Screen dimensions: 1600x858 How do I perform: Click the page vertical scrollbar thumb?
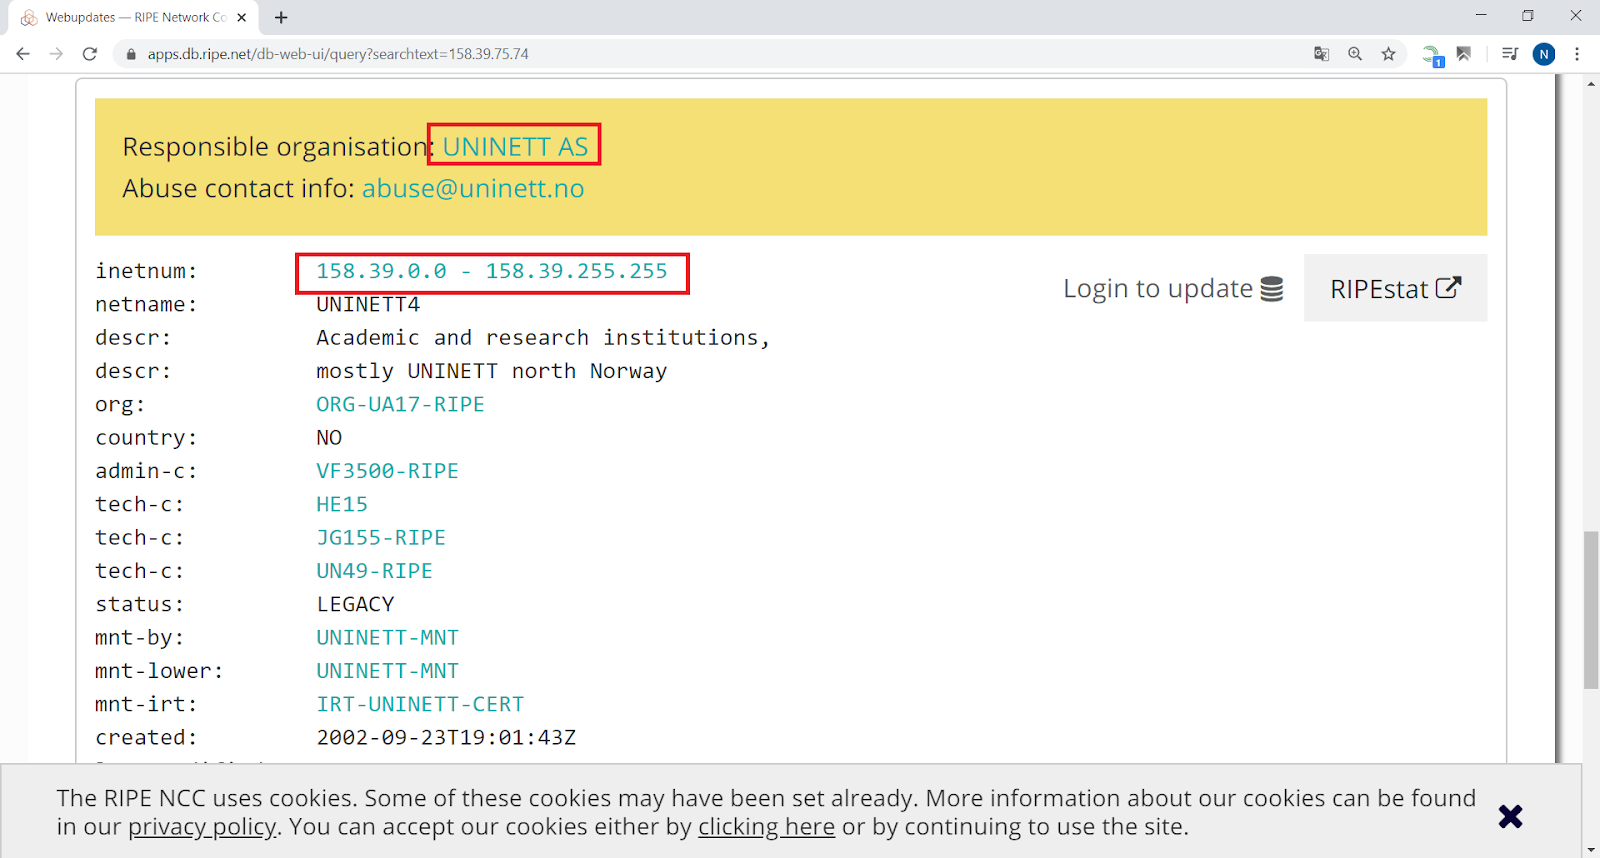[1591, 610]
